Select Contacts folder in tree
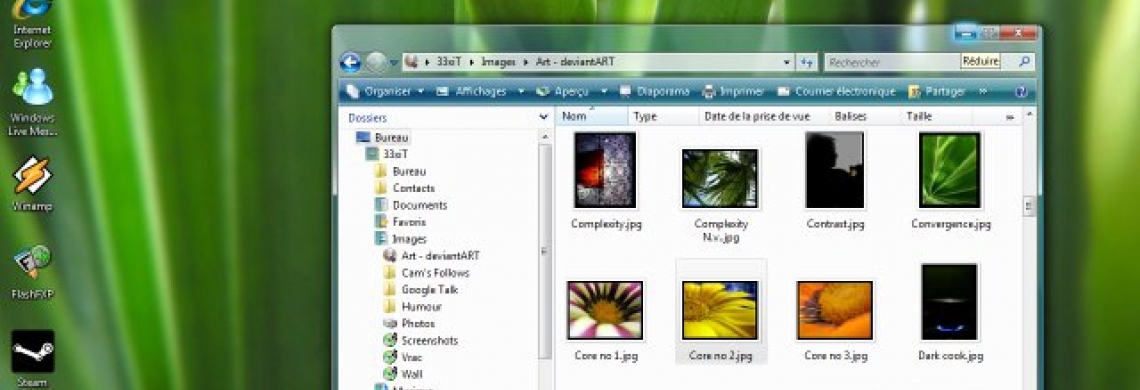Image resolution: width=1140 pixels, height=390 pixels. (404, 188)
